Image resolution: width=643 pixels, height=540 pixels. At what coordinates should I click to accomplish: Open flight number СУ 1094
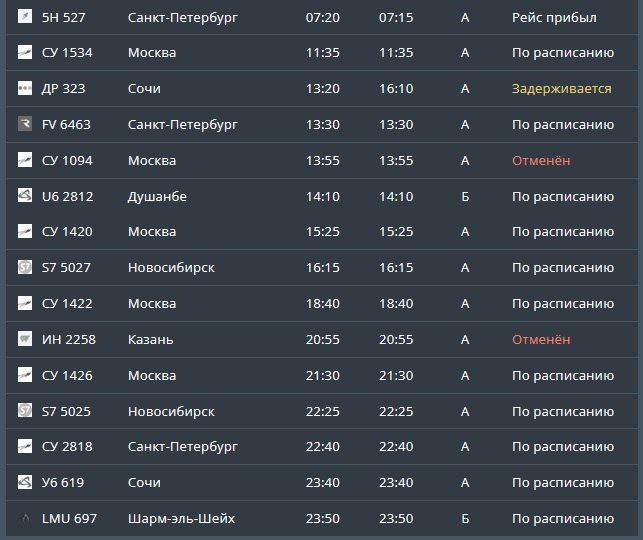click(67, 160)
